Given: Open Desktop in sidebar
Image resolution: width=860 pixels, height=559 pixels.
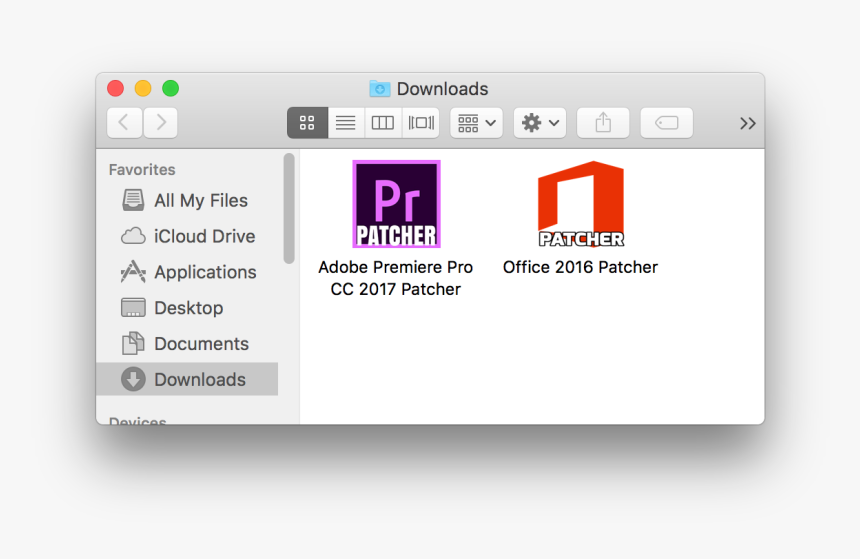Looking at the screenshot, I should (187, 308).
